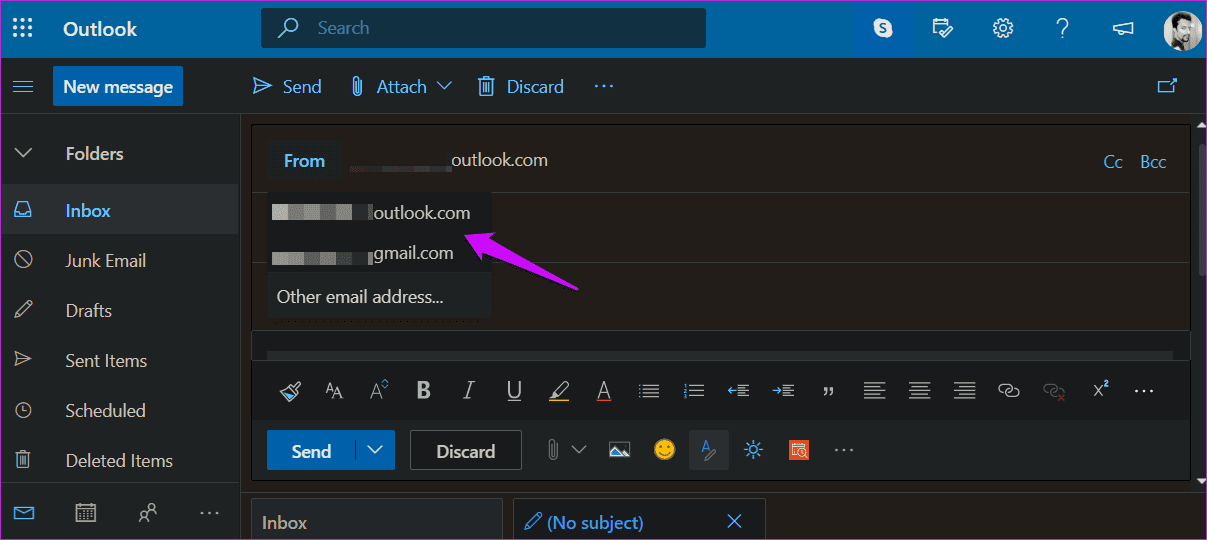The height and width of the screenshot is (540, 1207).
Task: Open more formatting options ellipsis
Action: tap(1144, 391)
